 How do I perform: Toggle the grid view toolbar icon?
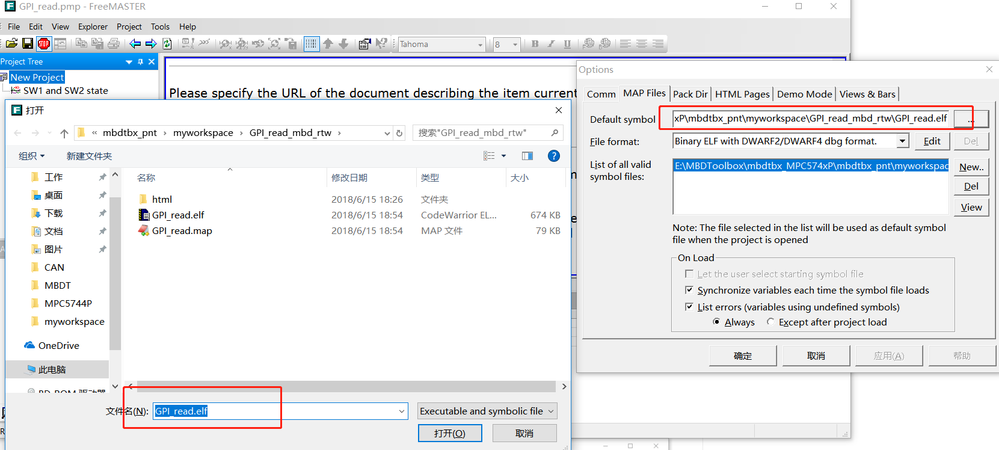point(312,44)
